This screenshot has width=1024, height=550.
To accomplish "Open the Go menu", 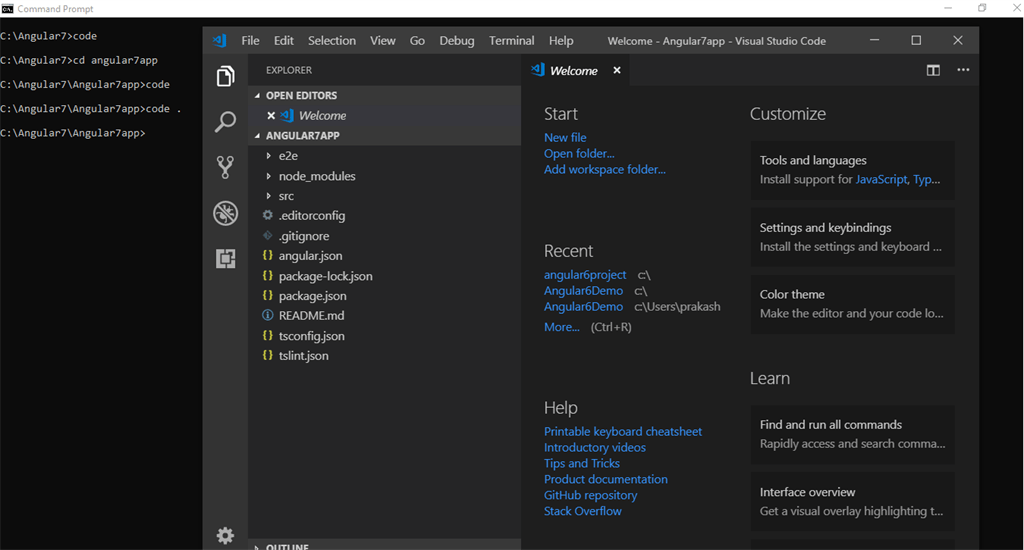I will 417,40.
